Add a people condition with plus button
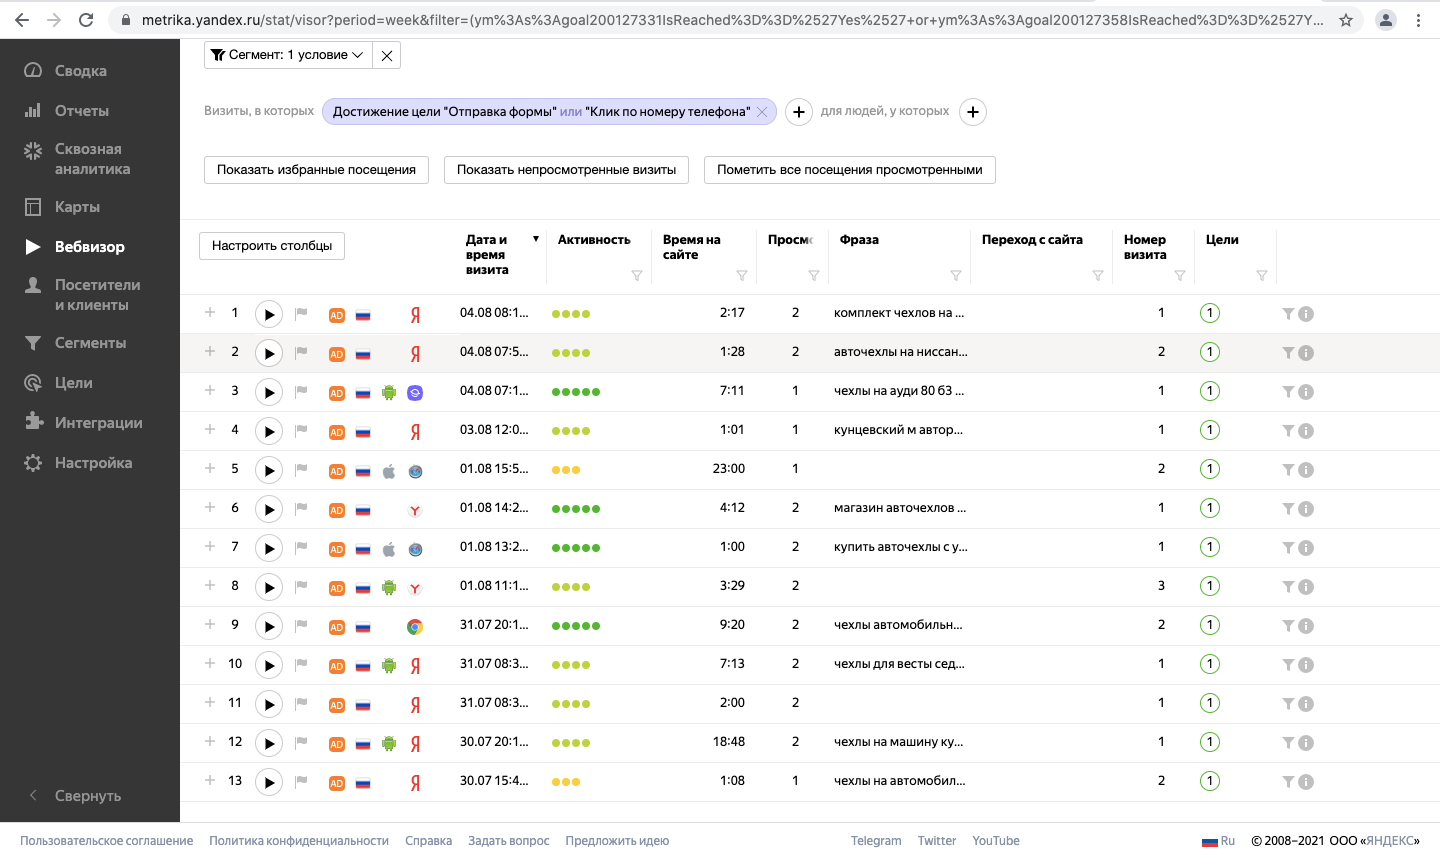 [973, 112]
